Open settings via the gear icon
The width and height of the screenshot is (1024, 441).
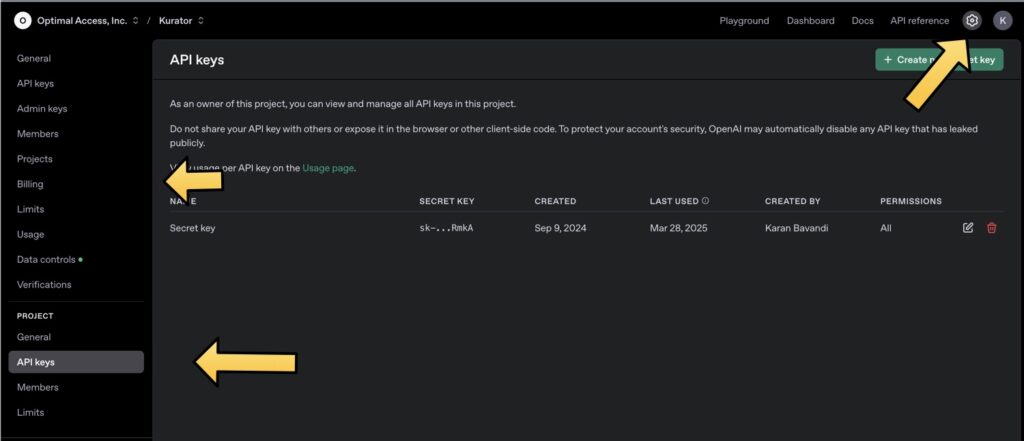(971, 21)
